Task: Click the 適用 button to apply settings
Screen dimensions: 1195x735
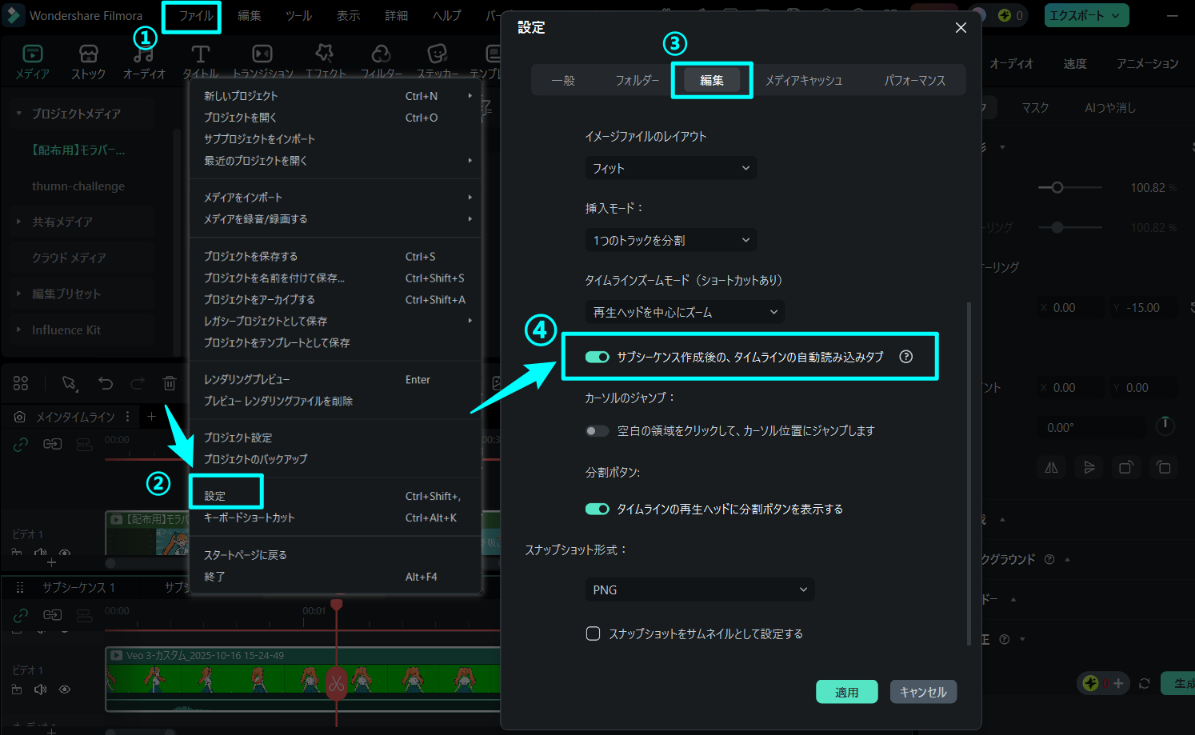Action: [846, 691]
